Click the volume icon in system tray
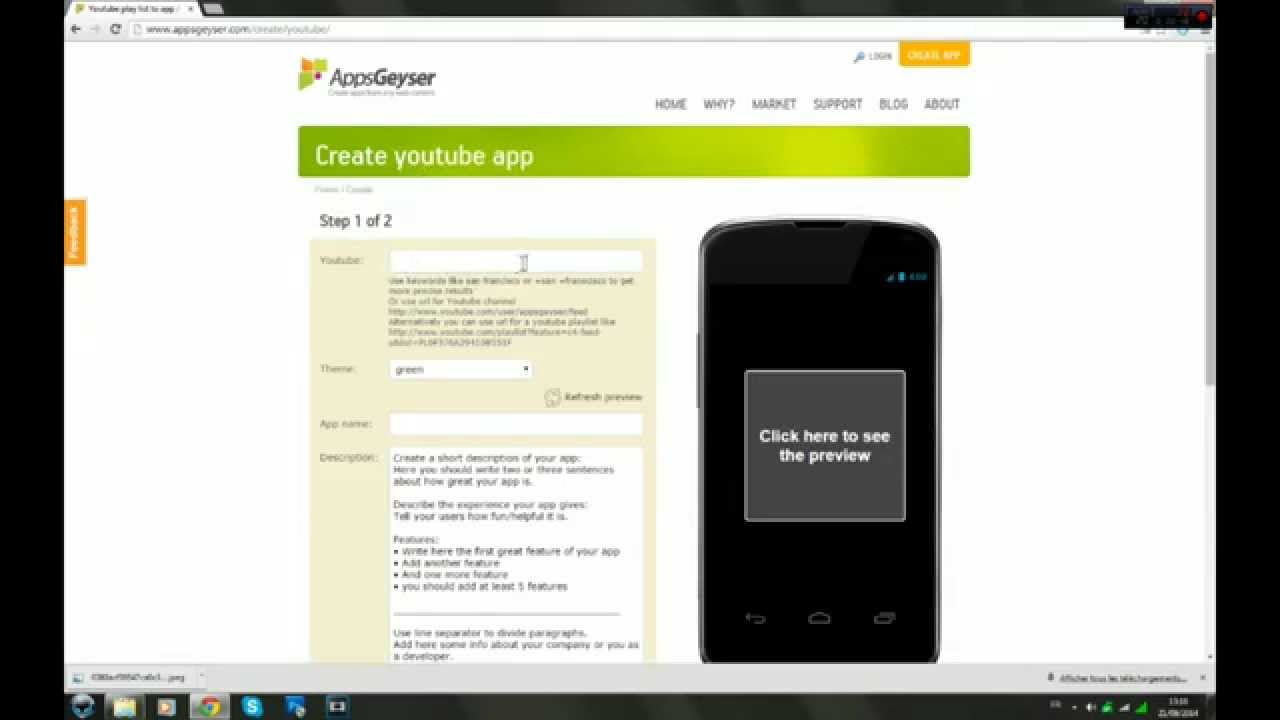This screenshot has width=1280, height=720. click(x=1090, y=706)
